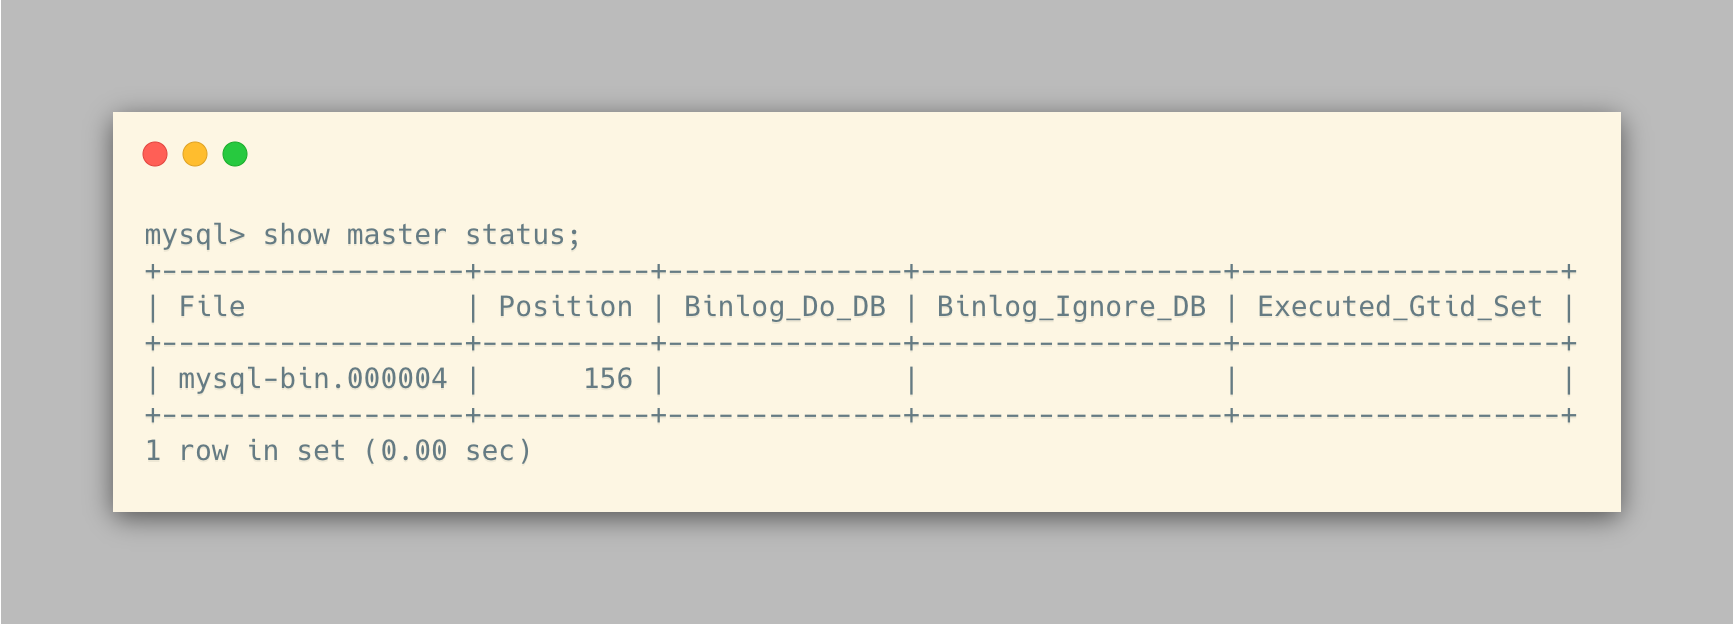
Task: Click the green maximize window button
Action: click(235, 154)
